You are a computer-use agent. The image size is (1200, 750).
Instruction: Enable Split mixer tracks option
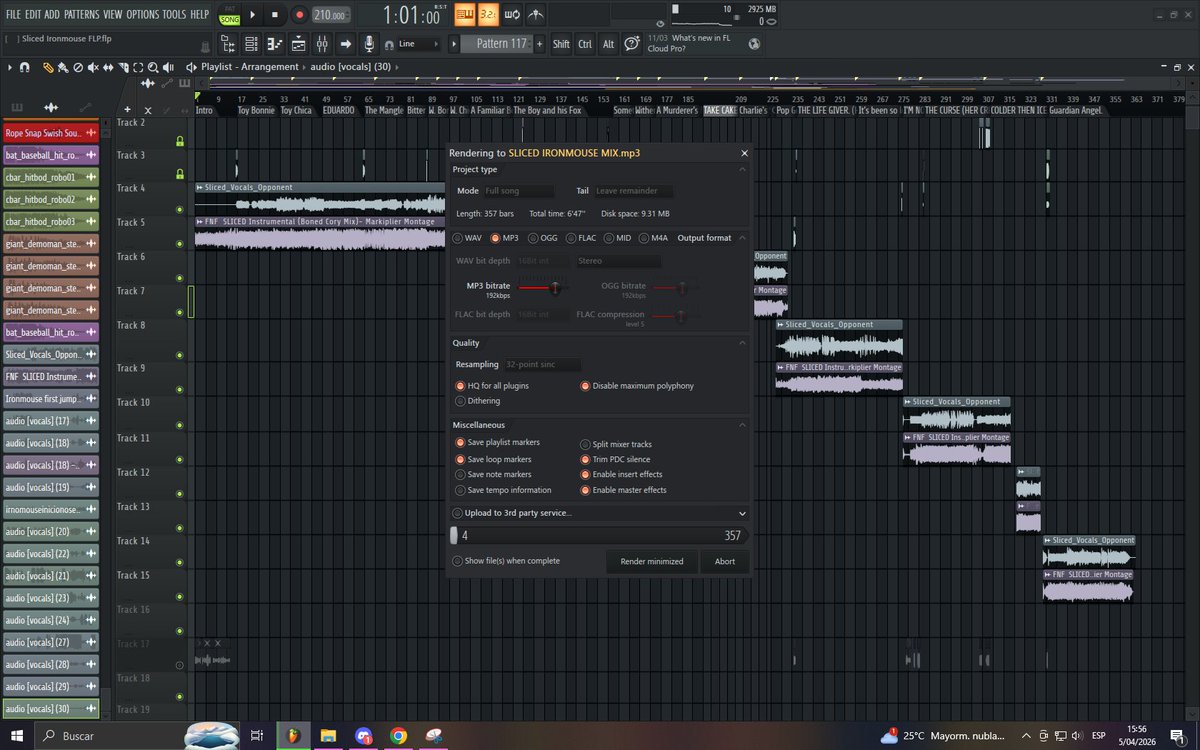[x=616, y=443]
